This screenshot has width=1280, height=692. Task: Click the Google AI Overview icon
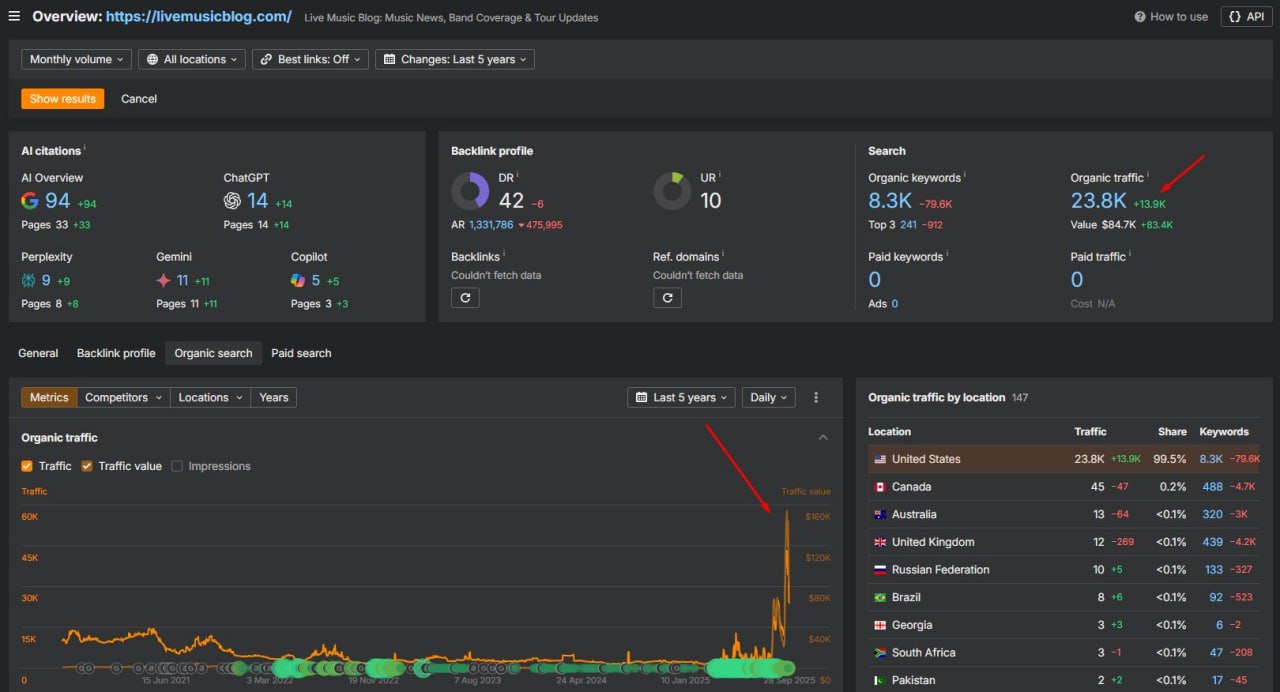(30, 201)
